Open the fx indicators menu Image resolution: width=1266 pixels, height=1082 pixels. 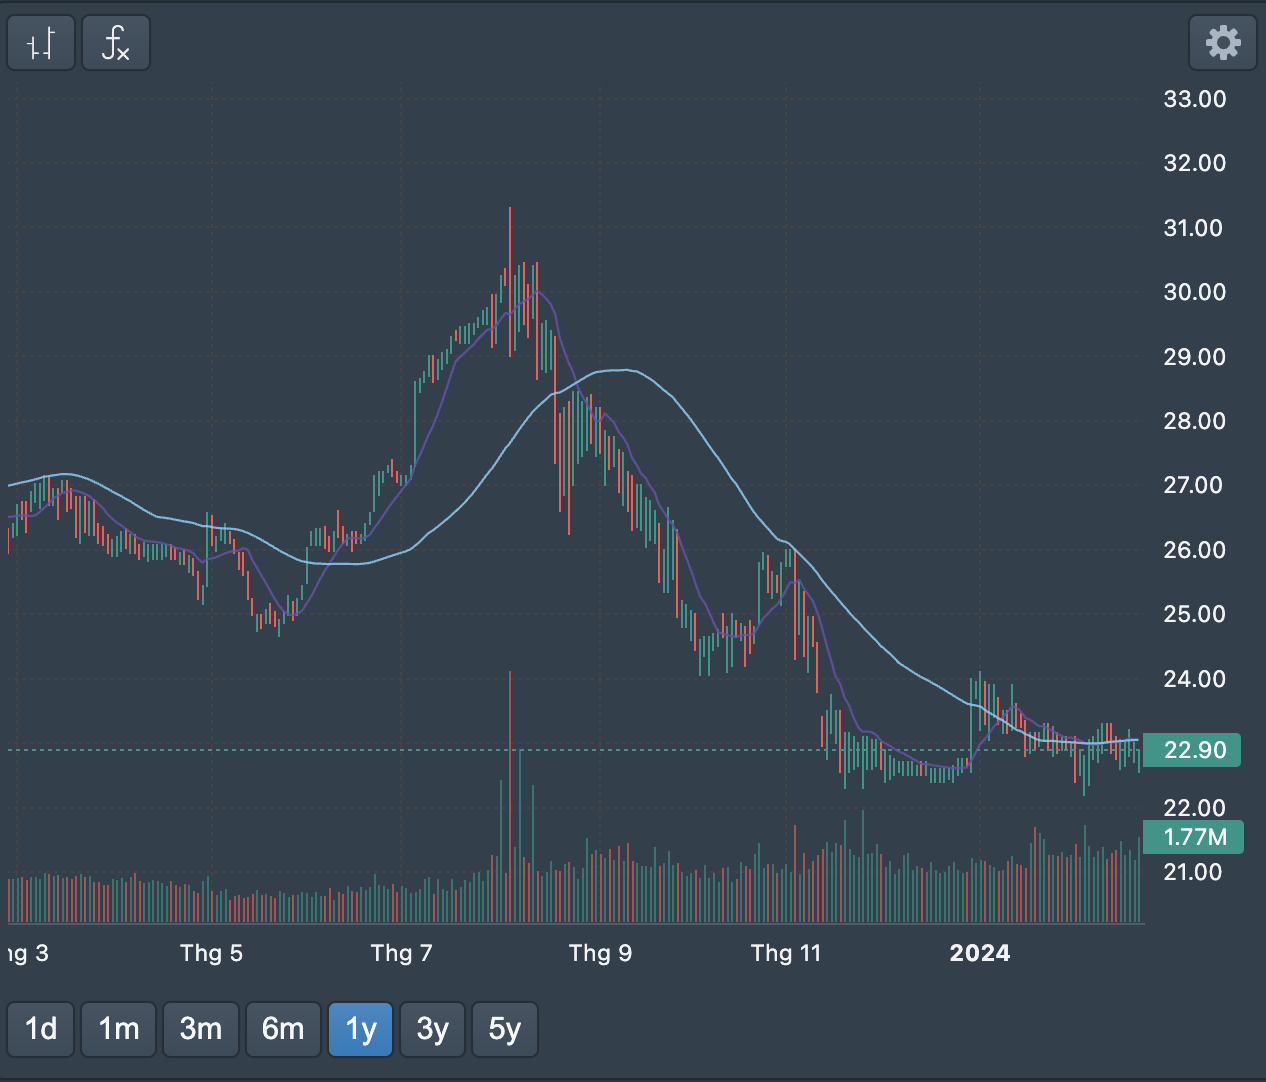[x=116, y=43]
